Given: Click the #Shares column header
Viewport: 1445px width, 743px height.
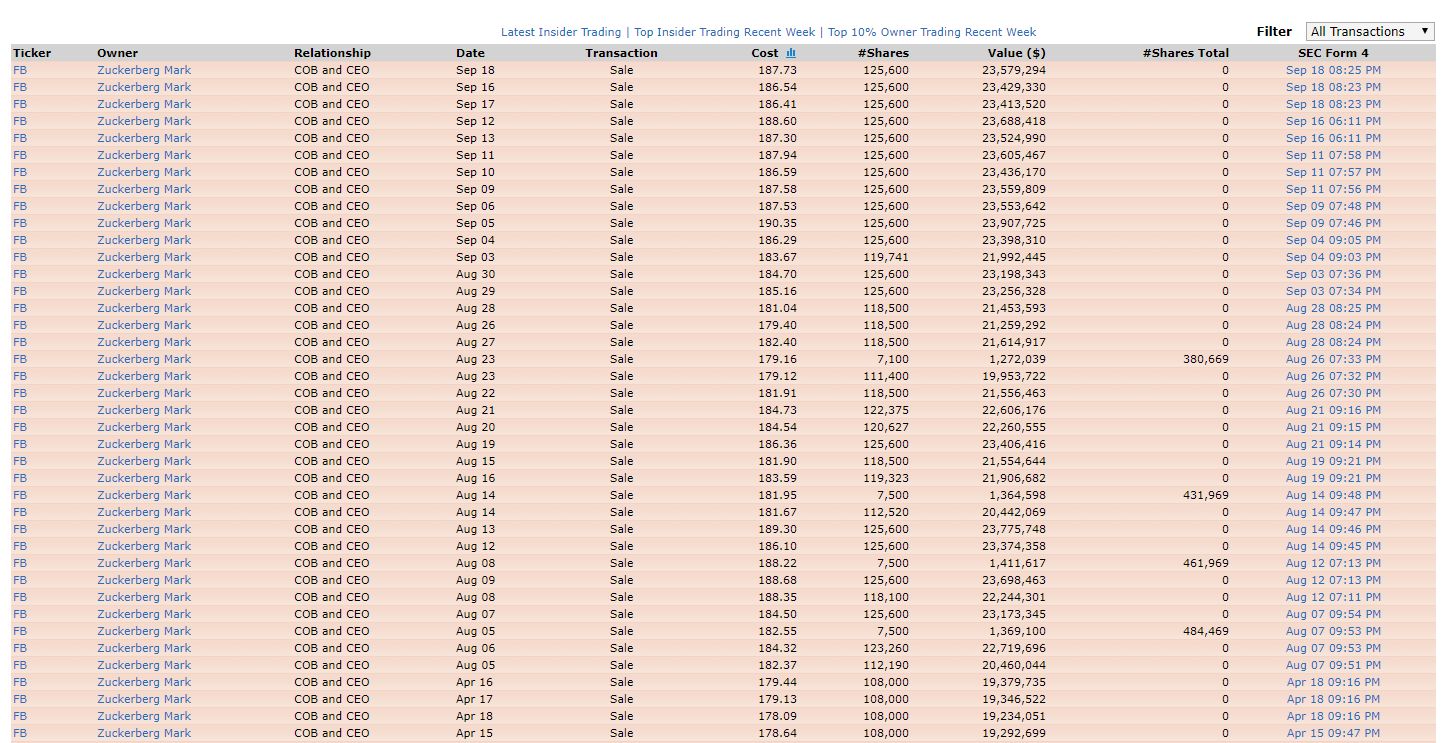Looking at the screenshot, I should tap(883, 53).
